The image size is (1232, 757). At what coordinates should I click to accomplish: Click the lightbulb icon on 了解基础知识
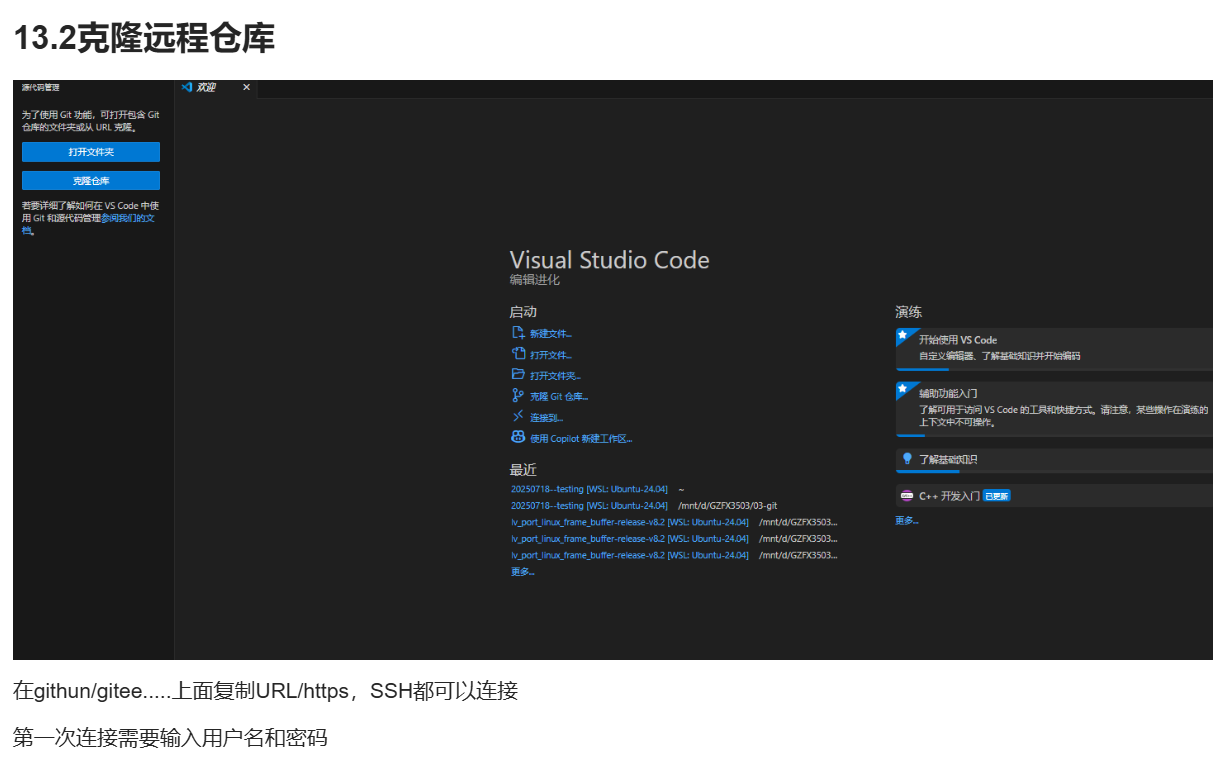(907, 459)
